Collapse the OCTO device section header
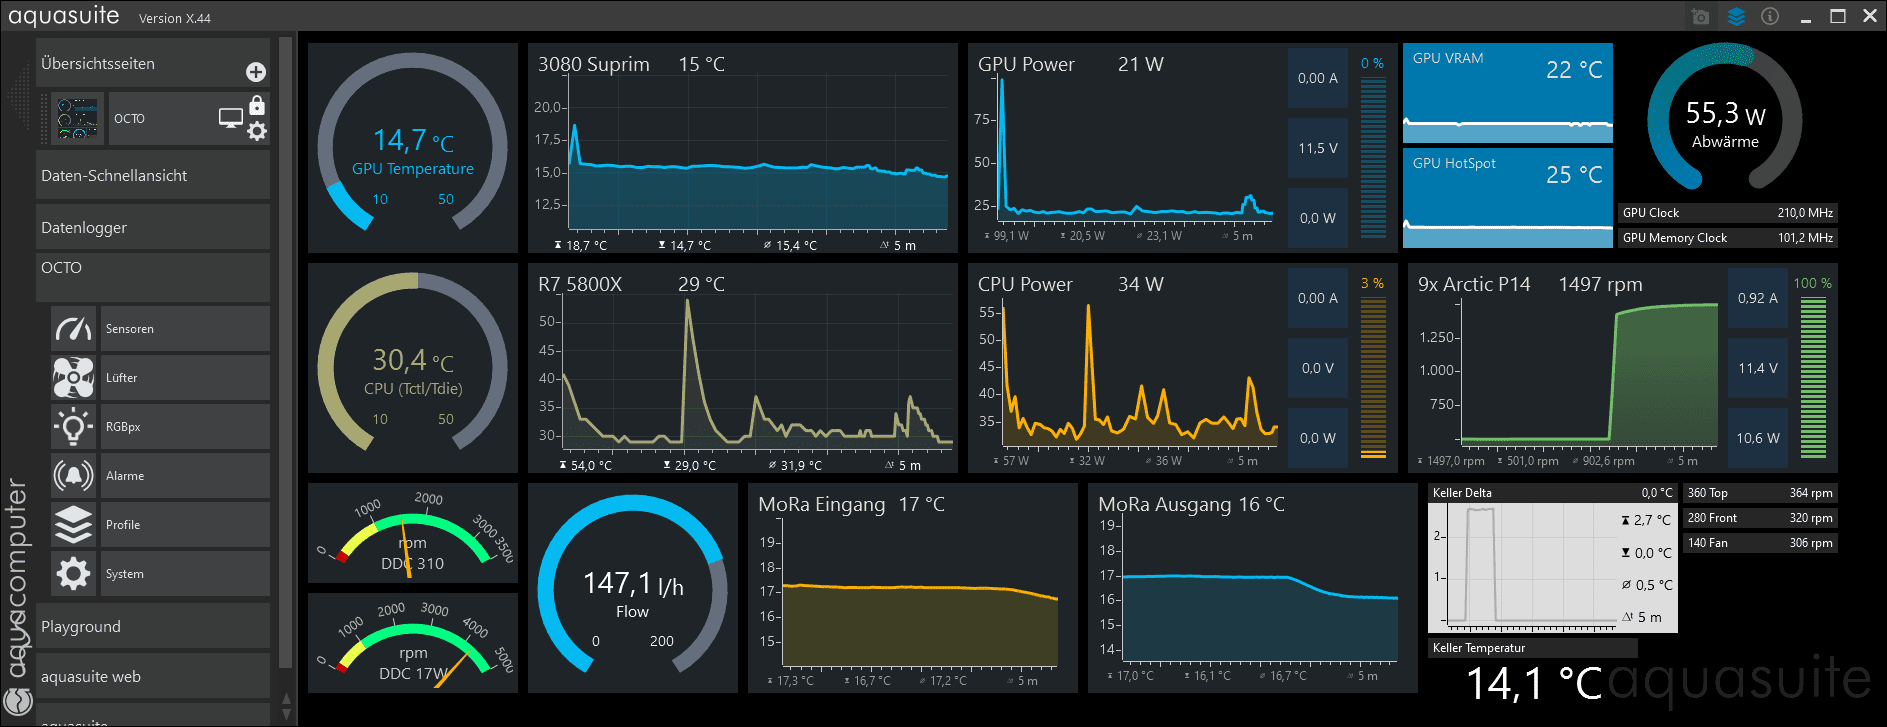The height and width of the screenshot is (727, 1887). (153, 277)
